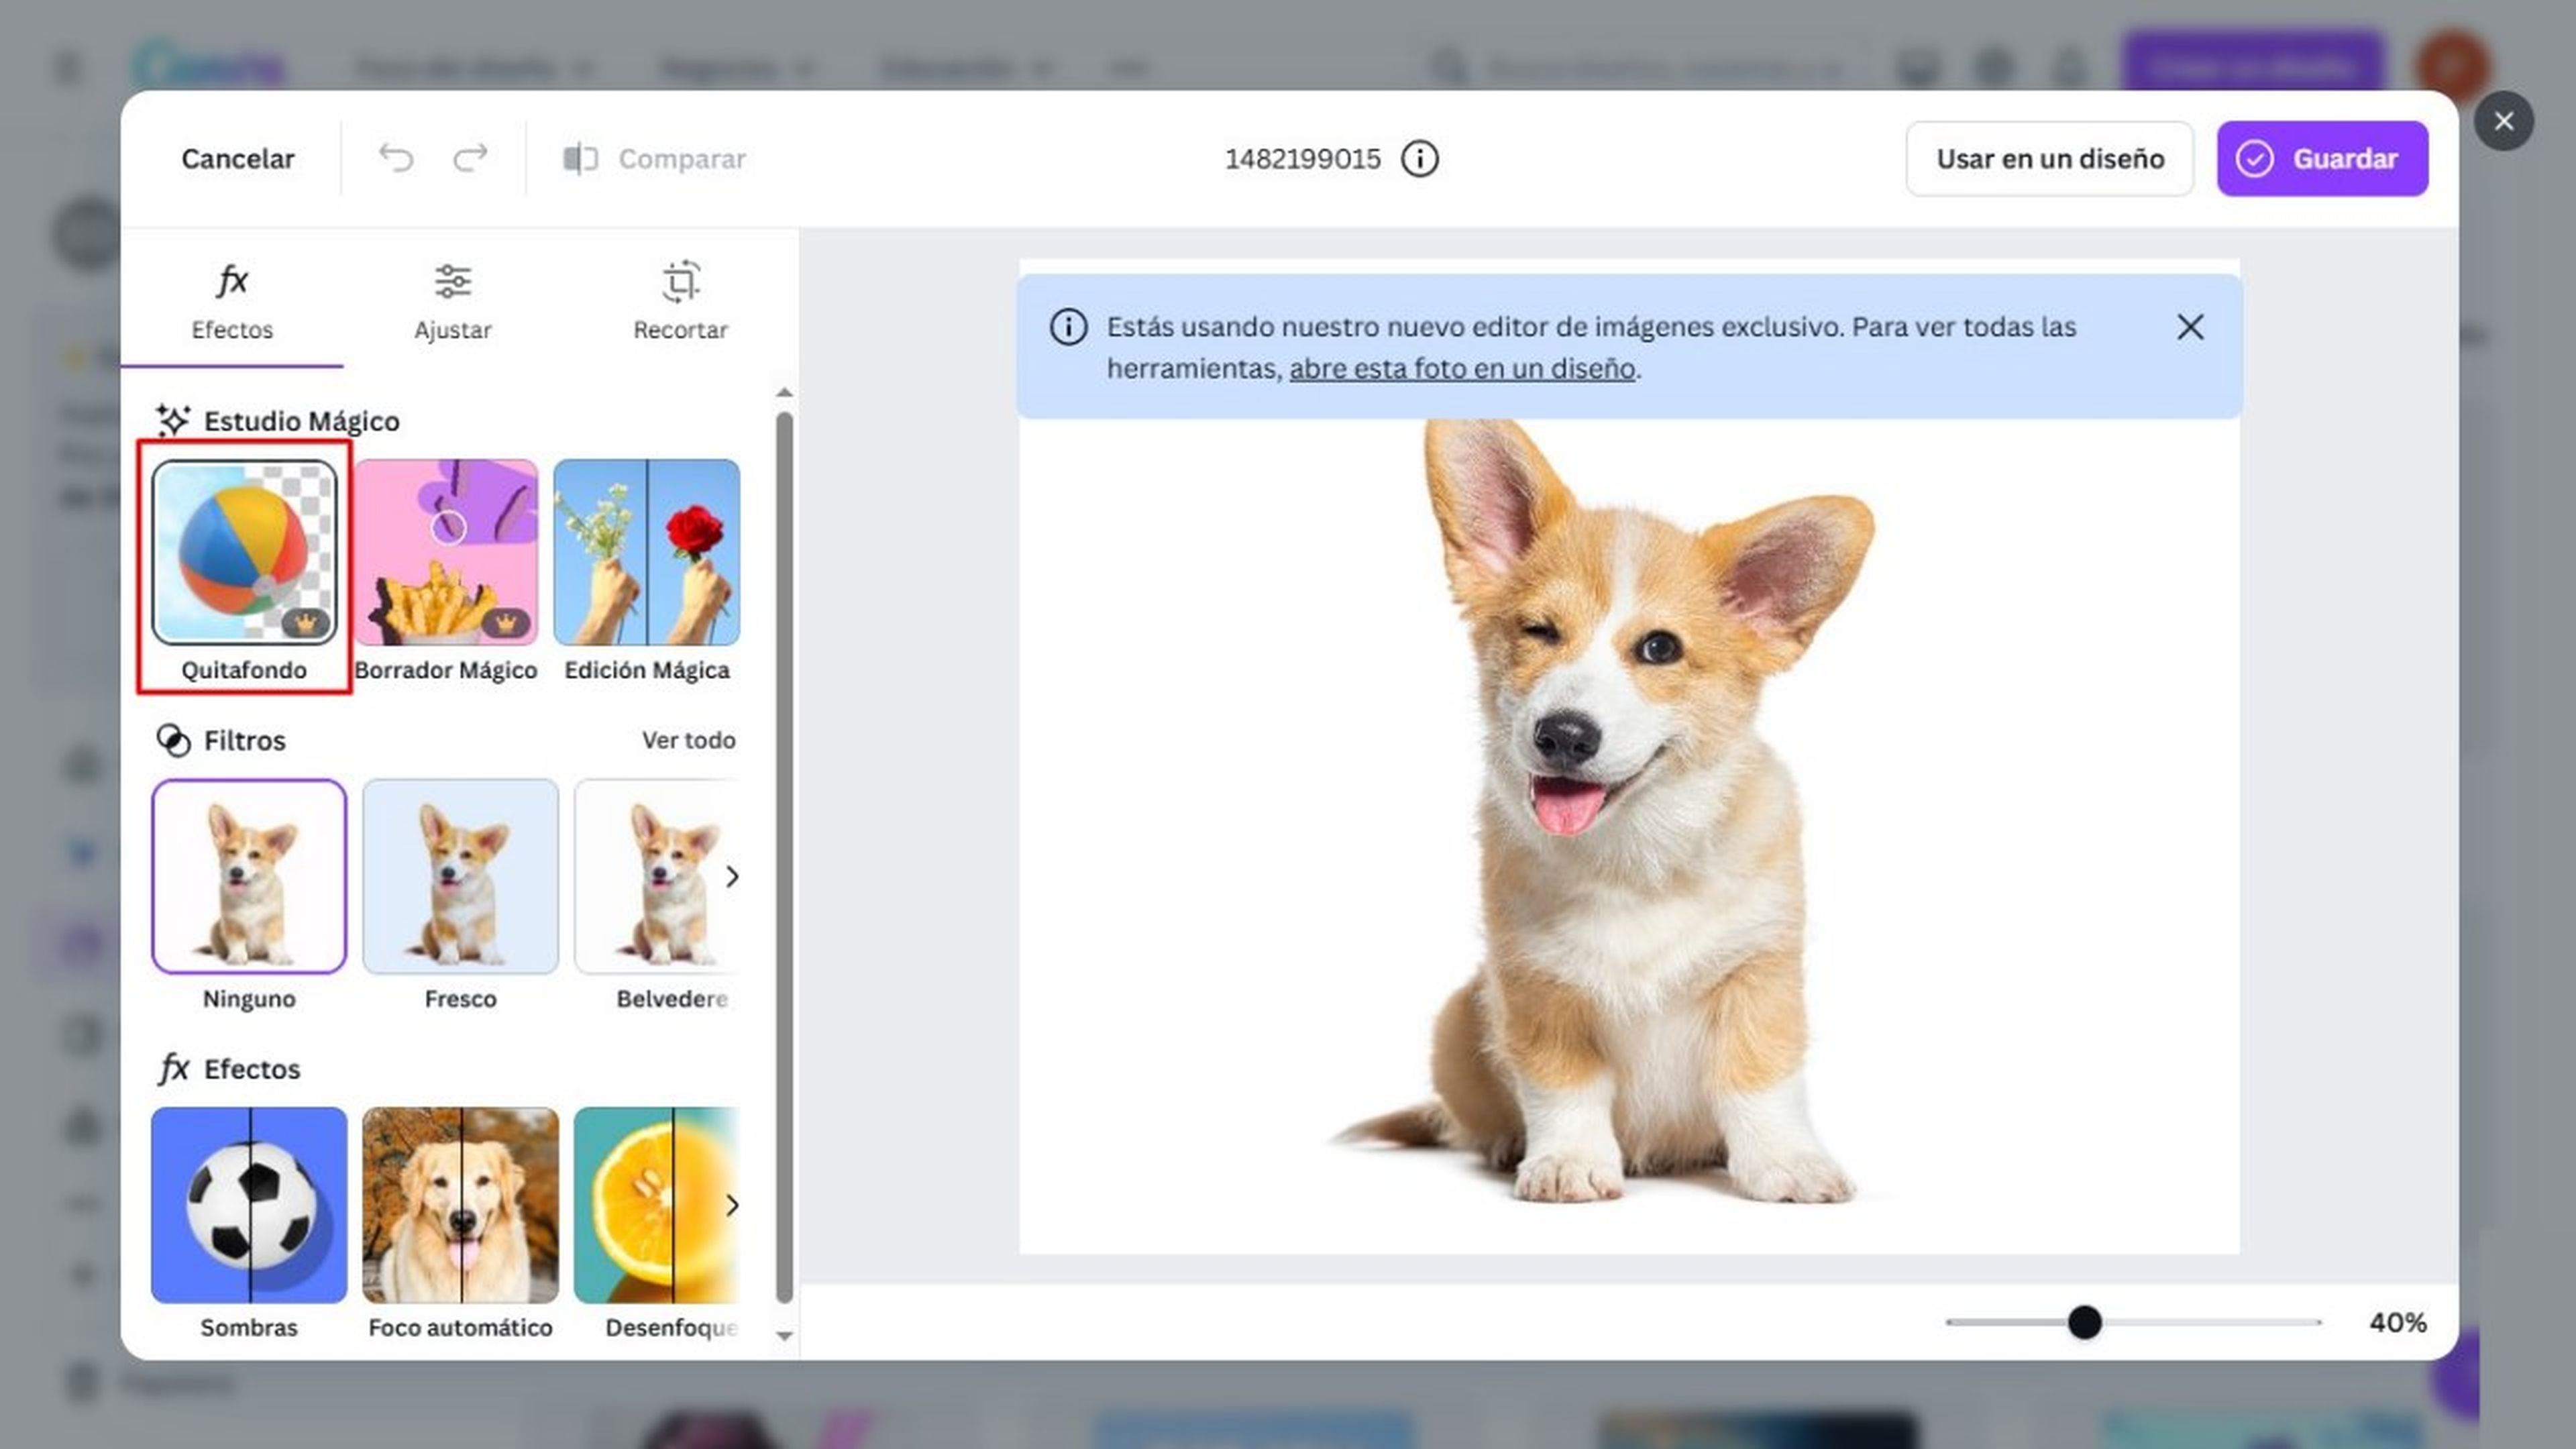Image resolution: width=2576 pixels, height=1449 pixels.
Task: Click the crown badge on Borrador Mágico
Action: pos(506,623)
